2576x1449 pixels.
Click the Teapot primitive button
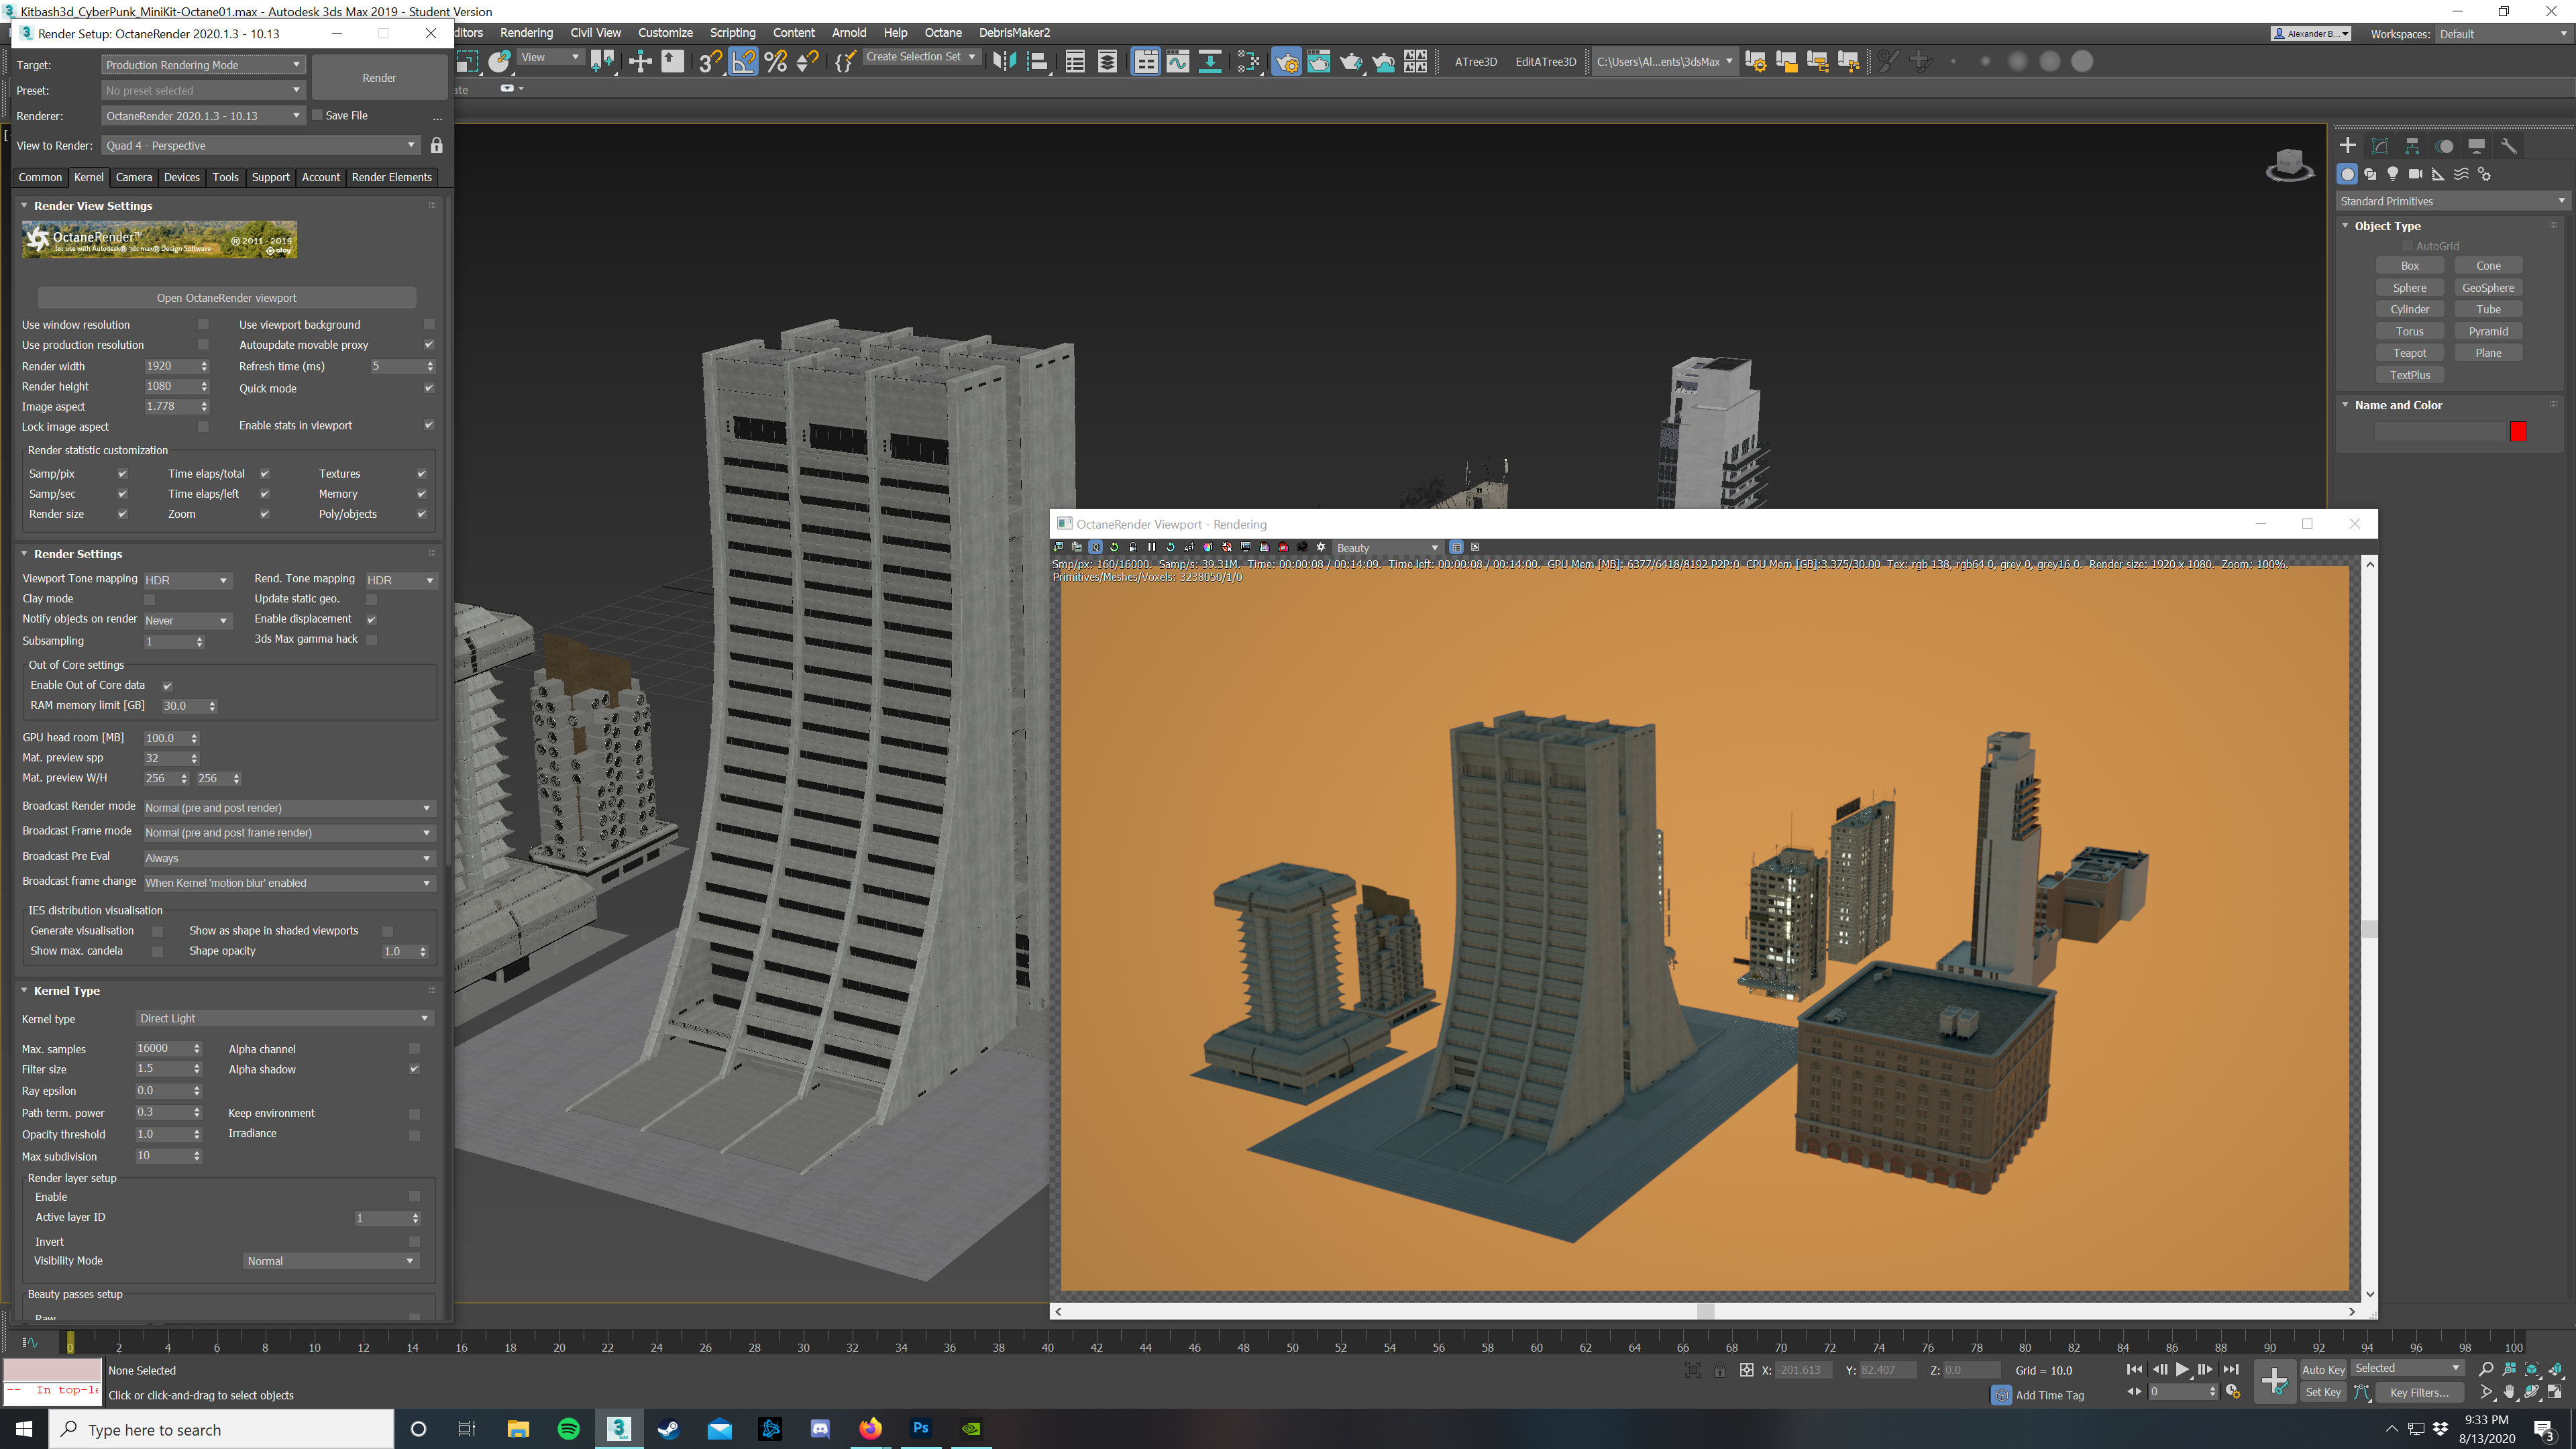[x=2409, y=353]
